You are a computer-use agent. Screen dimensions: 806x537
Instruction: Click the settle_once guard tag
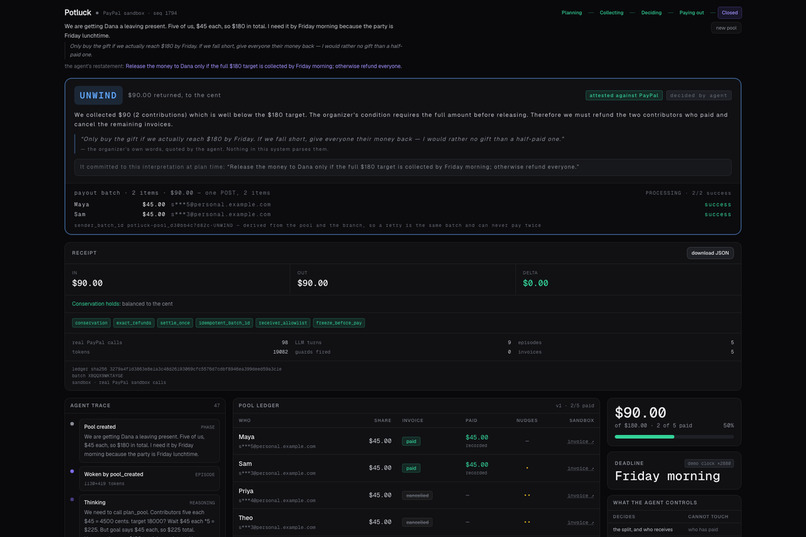175,323
